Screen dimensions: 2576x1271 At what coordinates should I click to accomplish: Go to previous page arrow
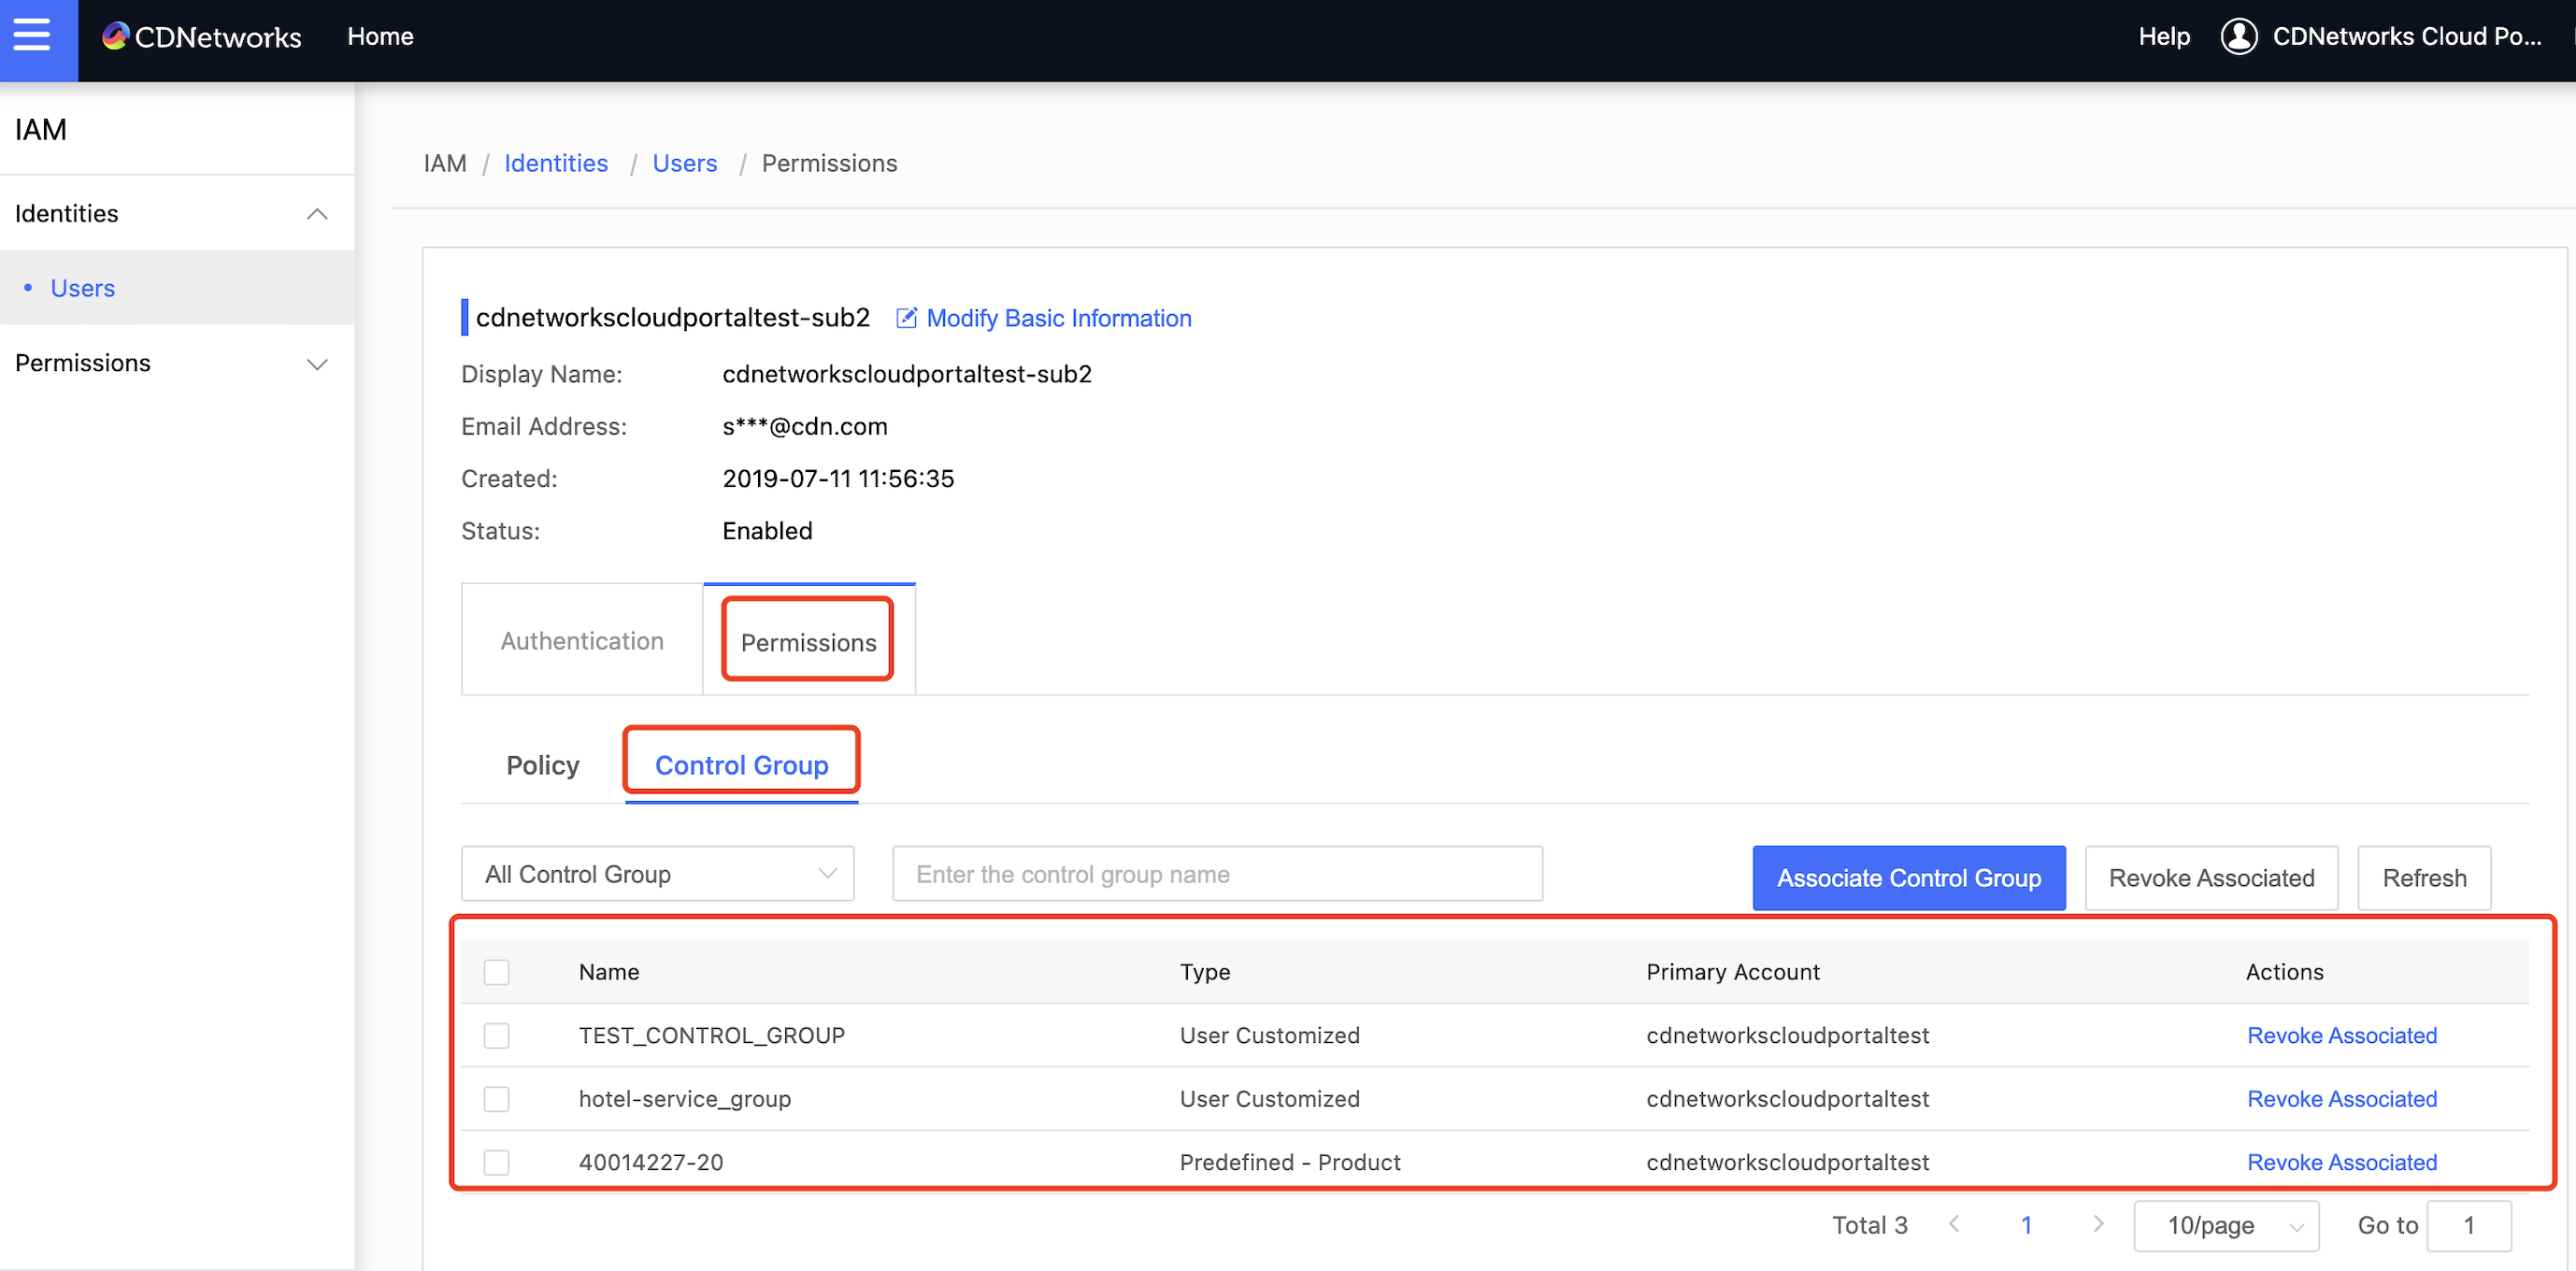[x=1954, y=1224]
